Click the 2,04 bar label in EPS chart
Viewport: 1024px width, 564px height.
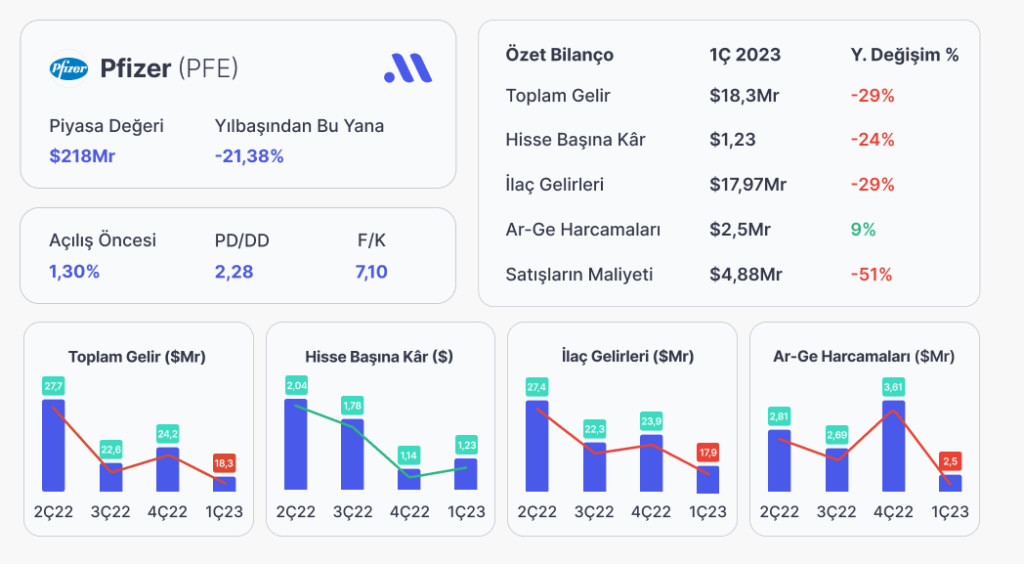(x=296, y=386)
